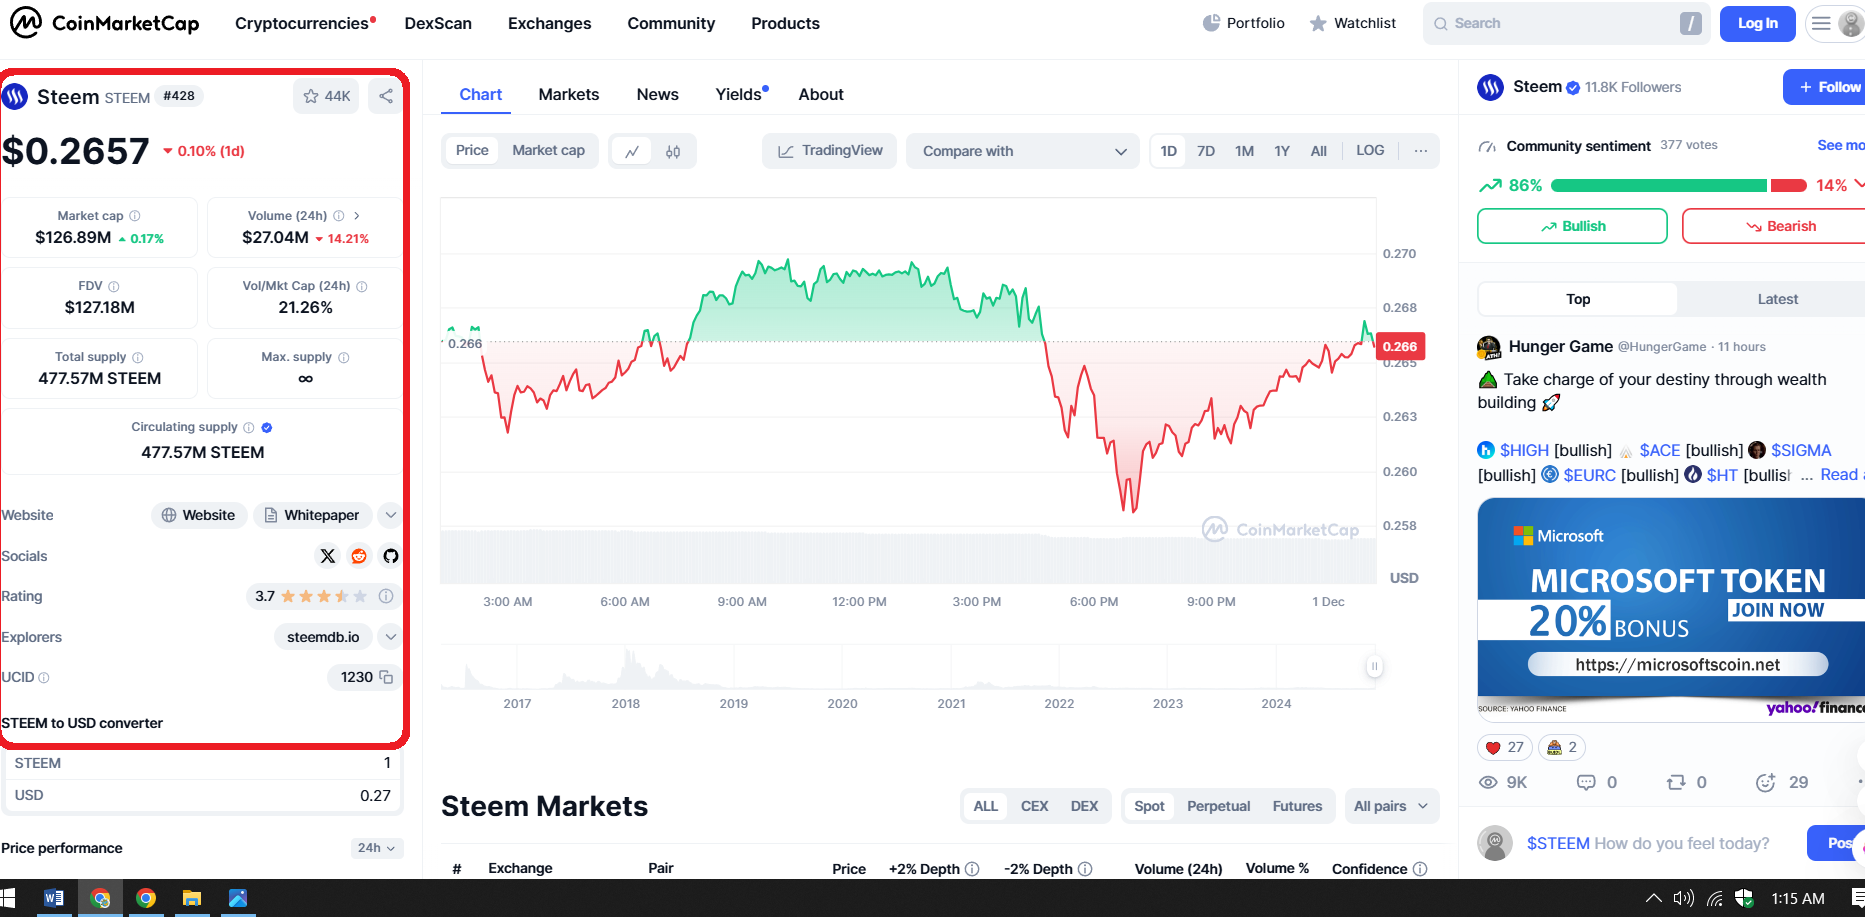Open the Latest posts tab
The image size is (1865, 917).
click(x=1777, y=299)
